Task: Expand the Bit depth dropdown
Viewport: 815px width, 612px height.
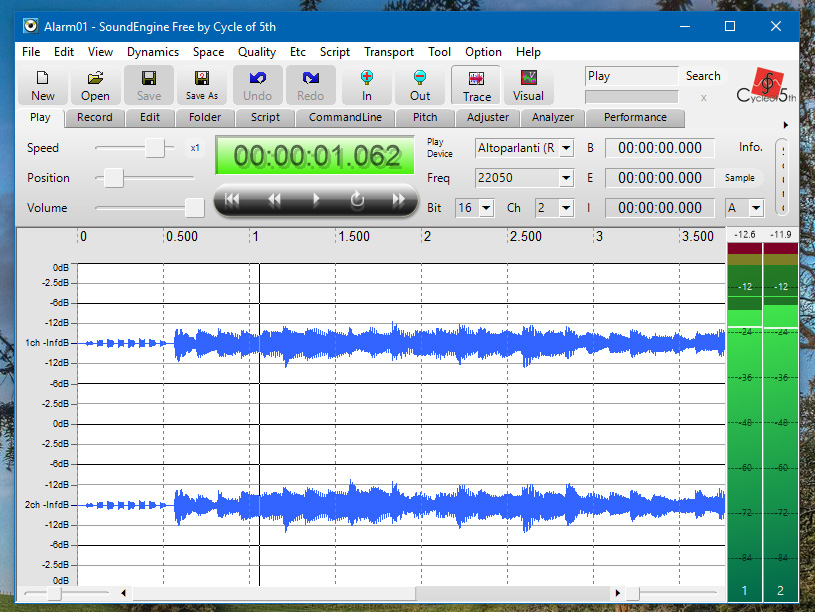Action: point(485,208)
